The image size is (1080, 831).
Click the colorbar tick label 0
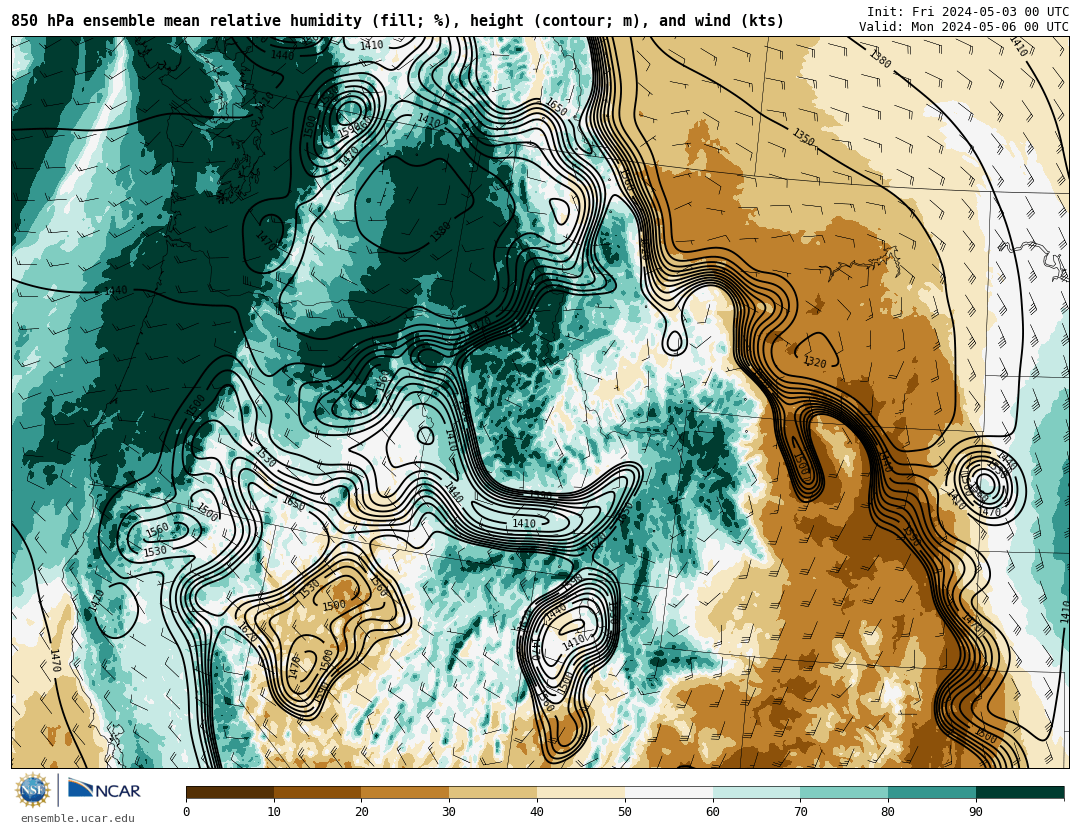pos(187,812)
